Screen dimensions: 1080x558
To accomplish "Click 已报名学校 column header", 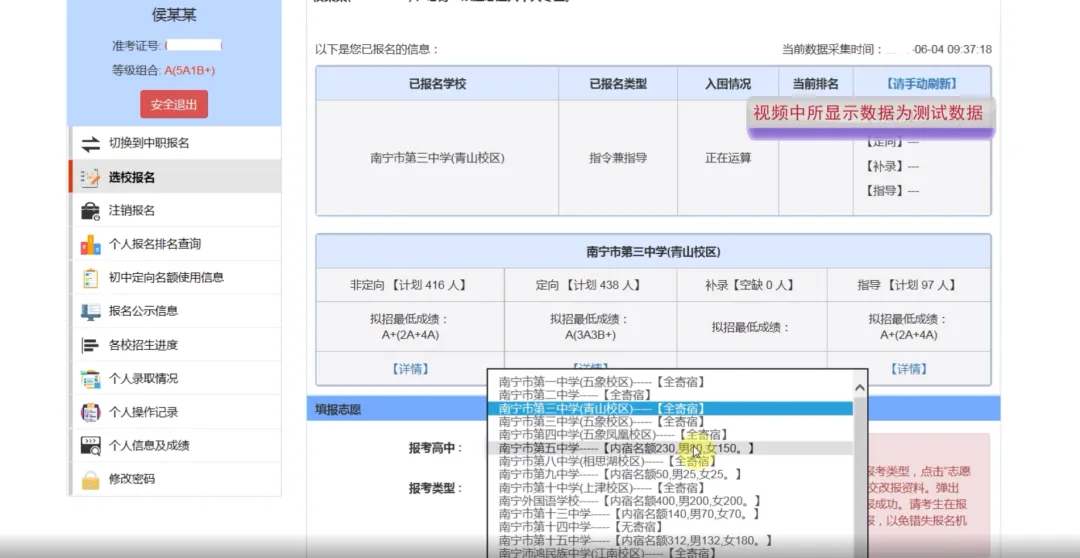I will pyautogui.click(x=437, y=84).
